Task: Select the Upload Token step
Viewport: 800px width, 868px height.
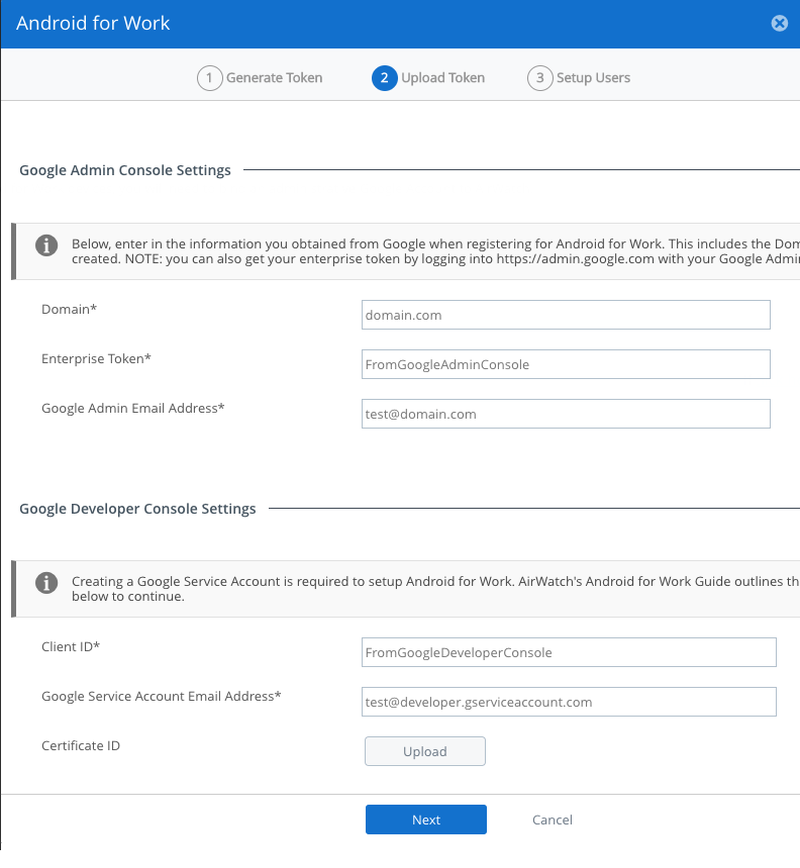Action: click(443, 78)
